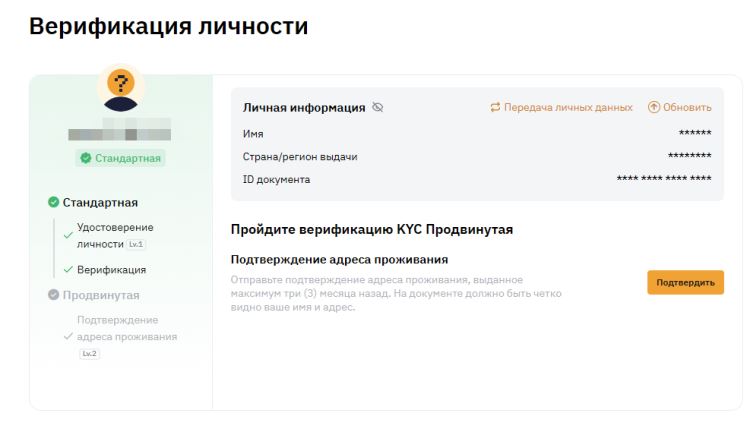This screenshot has width=750, height=432.
Task: Click the gray check icon beside Продвинутая
Action: (x=53, y=295)
